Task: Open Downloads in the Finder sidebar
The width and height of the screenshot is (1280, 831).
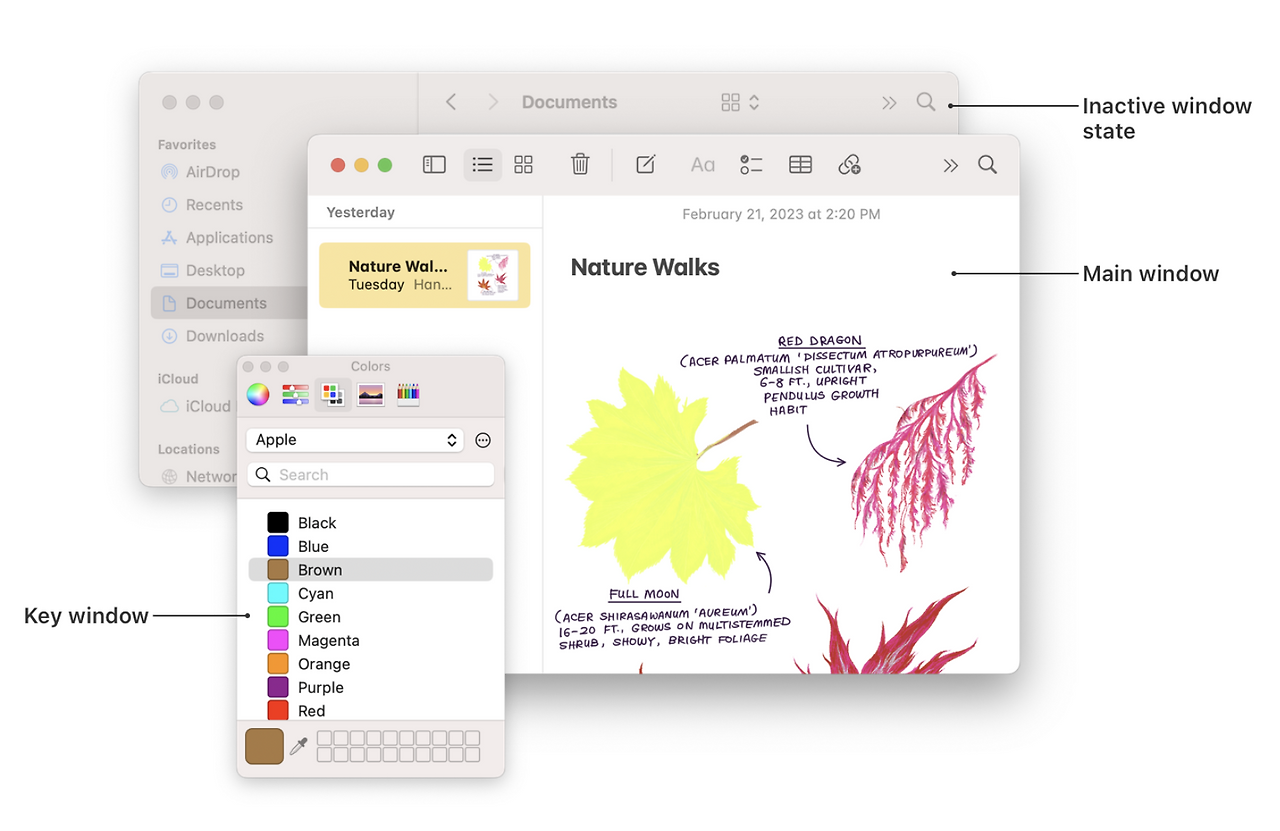Action: (x=212, y=336)
